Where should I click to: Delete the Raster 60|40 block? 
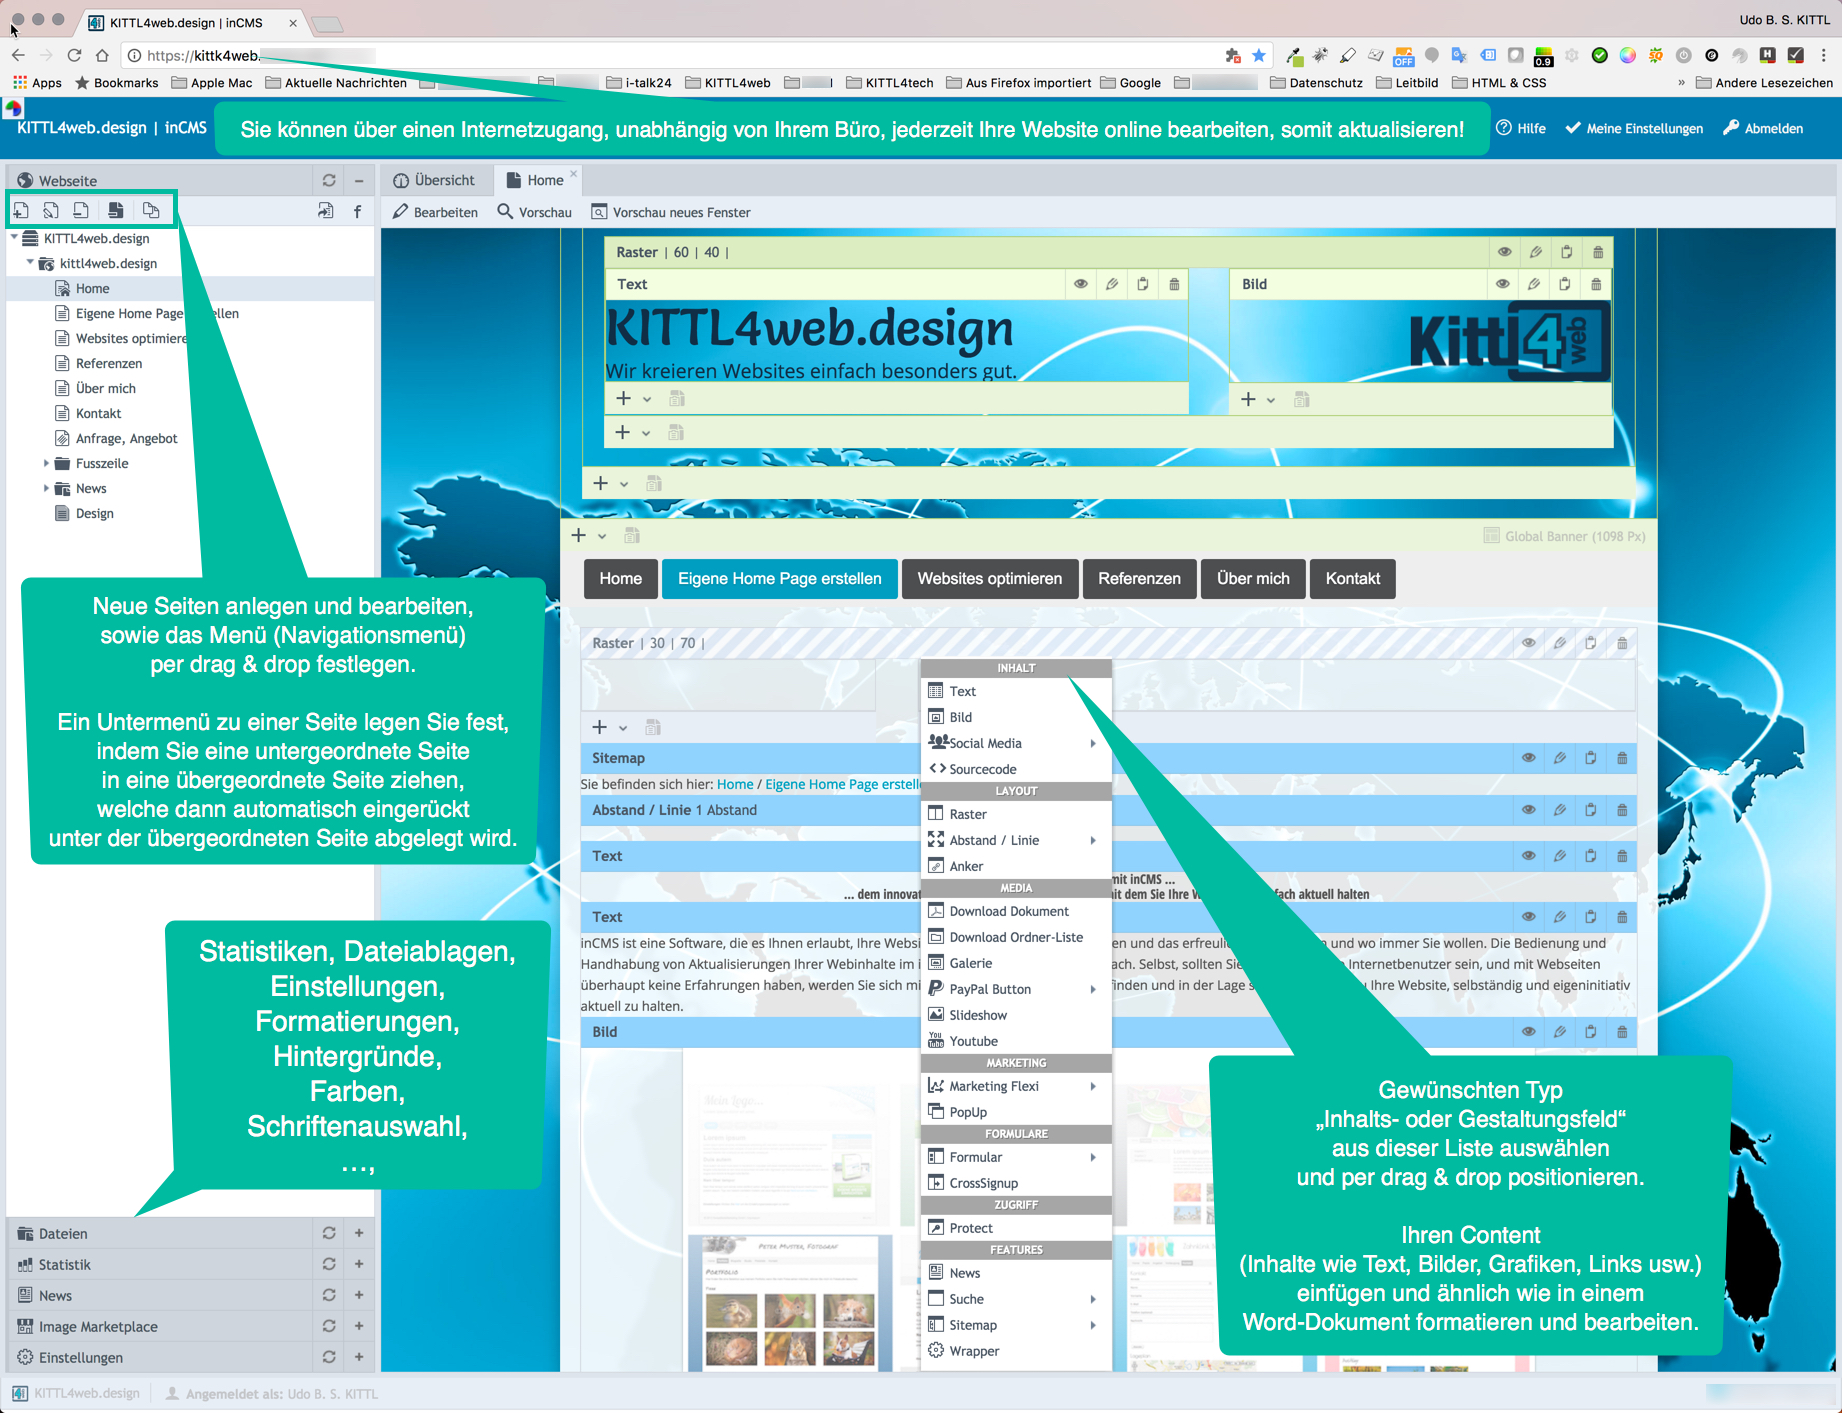coord(1598,252)
